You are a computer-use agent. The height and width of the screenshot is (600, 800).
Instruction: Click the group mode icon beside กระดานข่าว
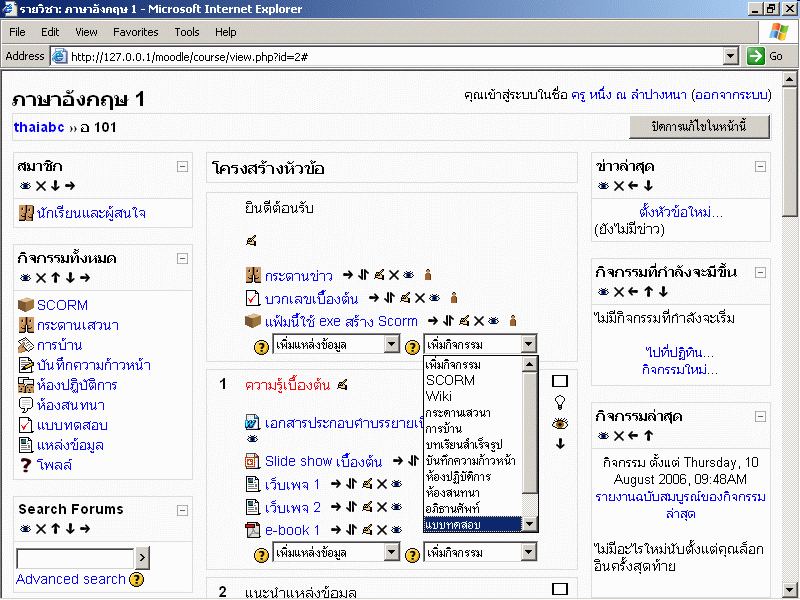(x=427, y=273)
